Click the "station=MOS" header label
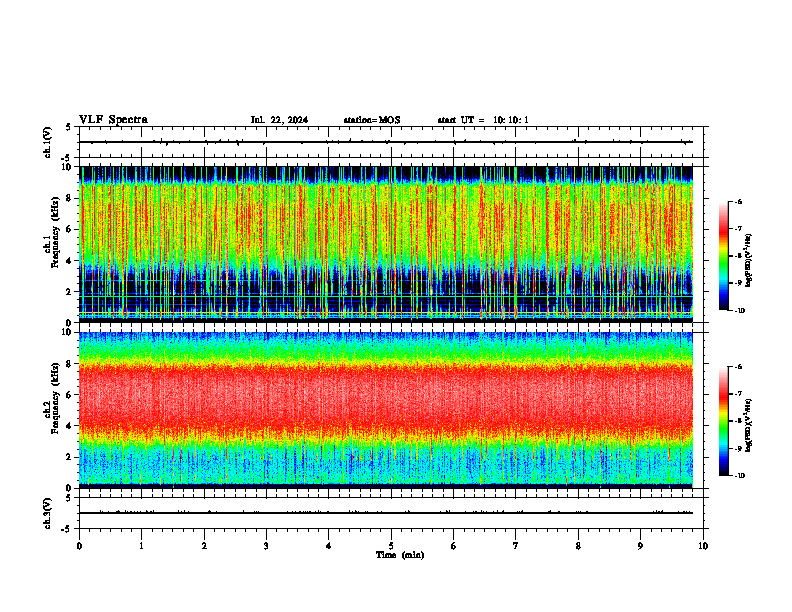This screenshot has height=612, width=792. tap(372, 120)
